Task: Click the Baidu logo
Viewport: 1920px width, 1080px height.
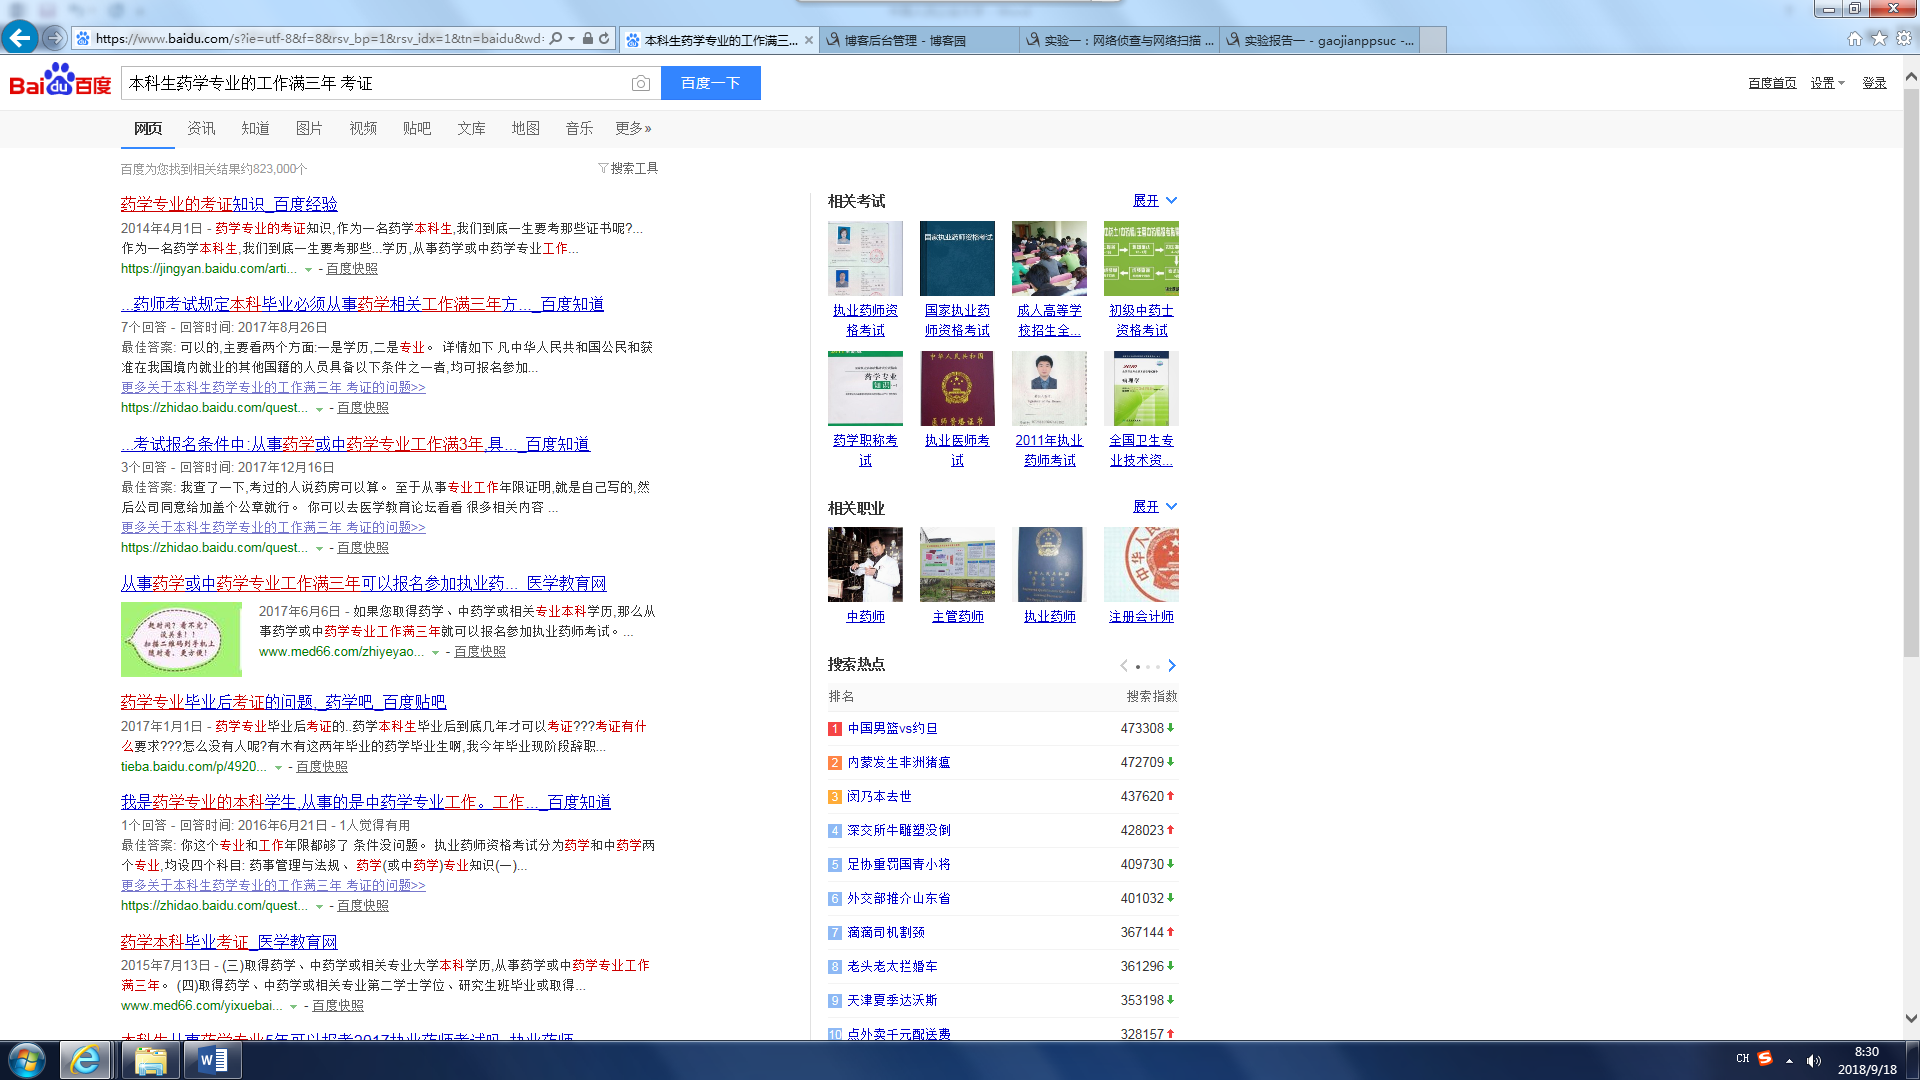Action: (x=60, y=81)
